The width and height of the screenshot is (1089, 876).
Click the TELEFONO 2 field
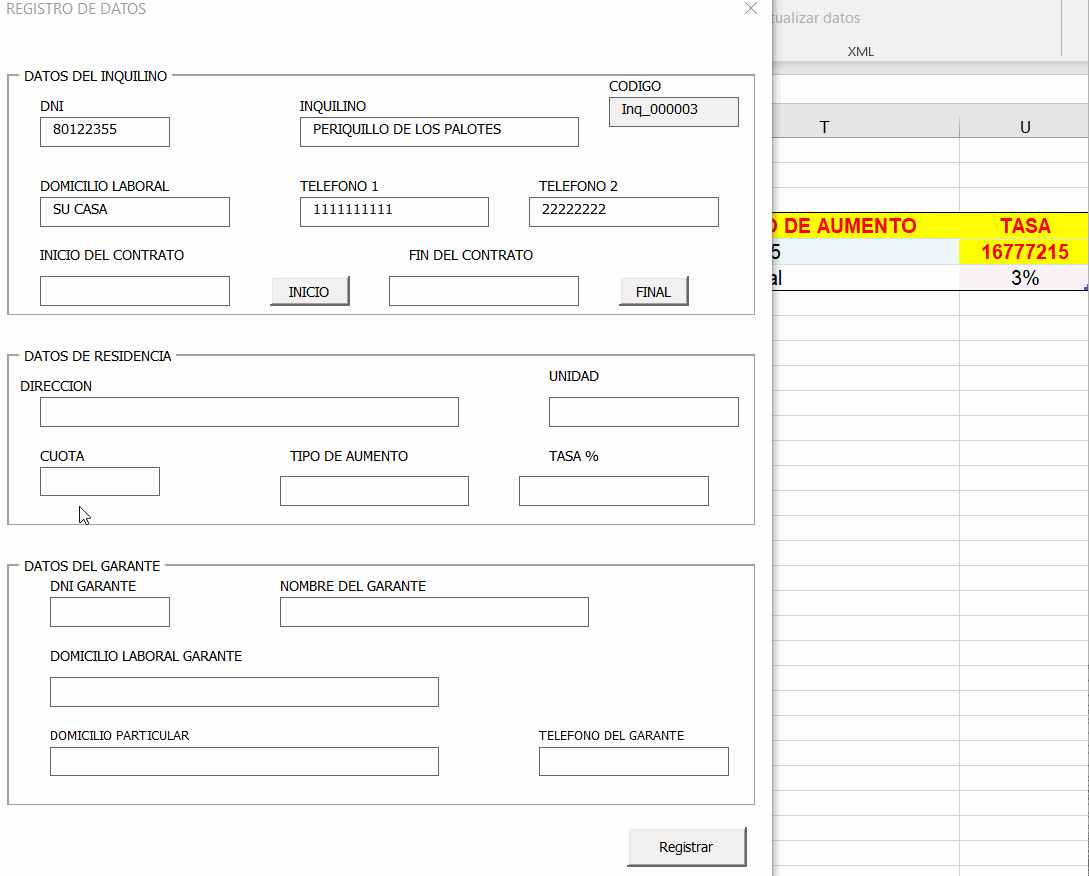pyautogui.click(x=623, y=211)
